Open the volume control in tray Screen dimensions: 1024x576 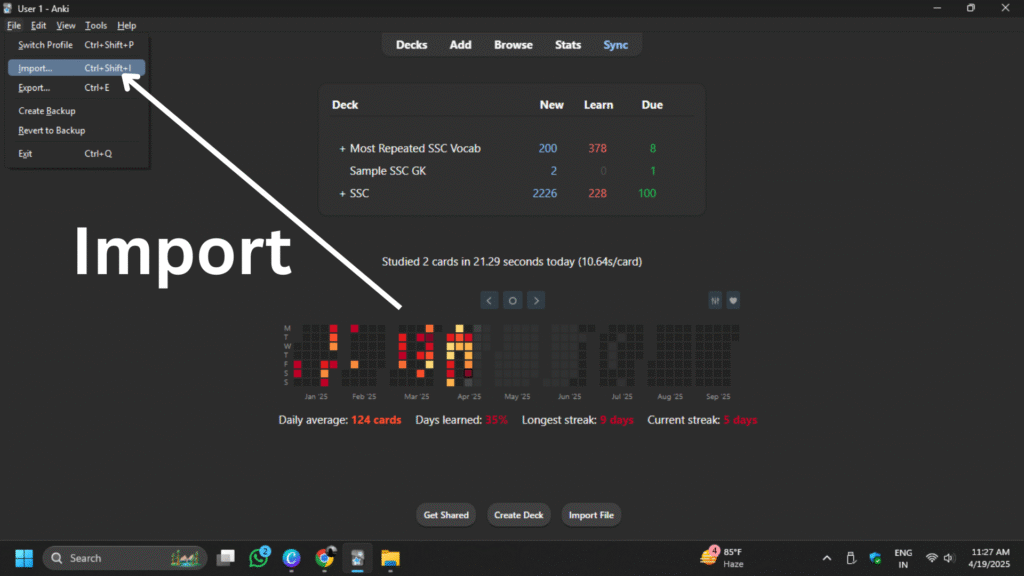click(949, 558)
